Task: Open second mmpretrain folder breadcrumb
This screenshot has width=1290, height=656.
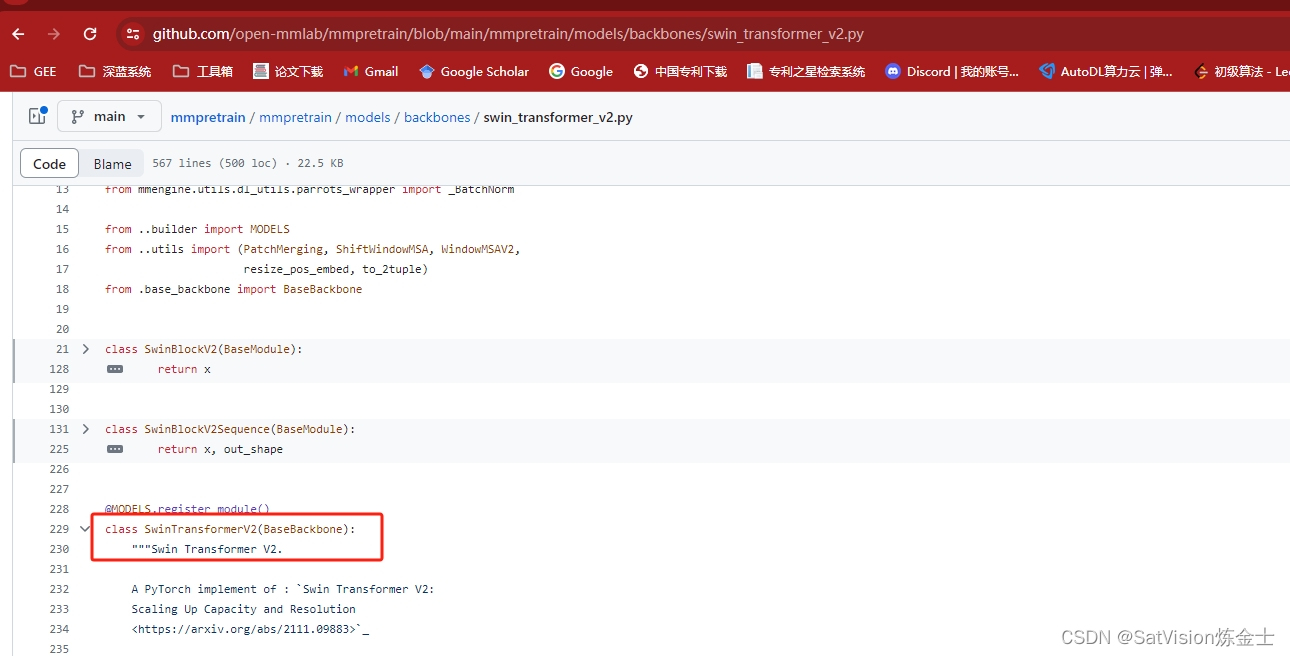Action: click(295, 117)
